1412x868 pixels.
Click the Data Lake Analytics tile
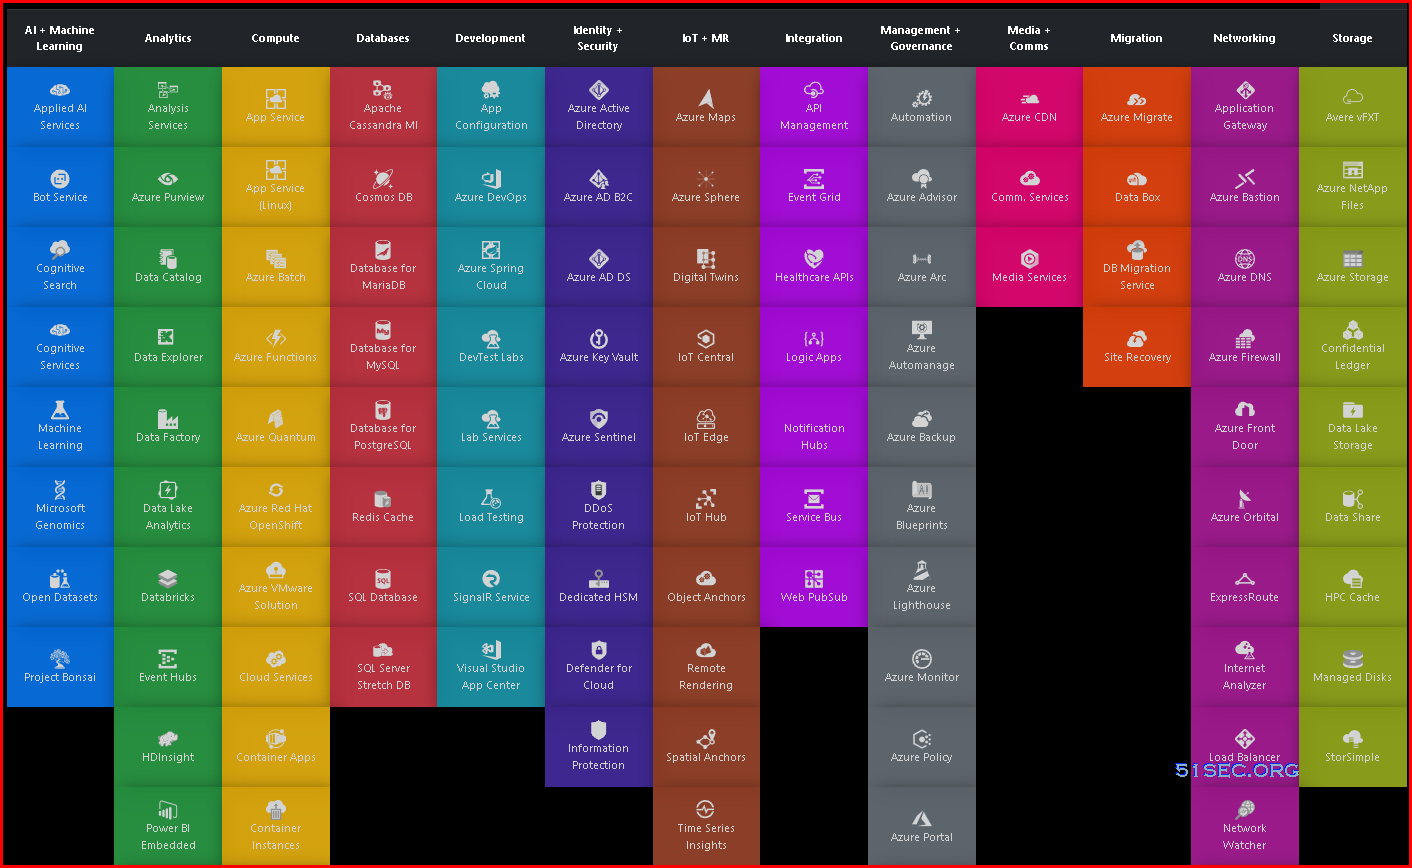pyautogui.click(x=168, y=507)
